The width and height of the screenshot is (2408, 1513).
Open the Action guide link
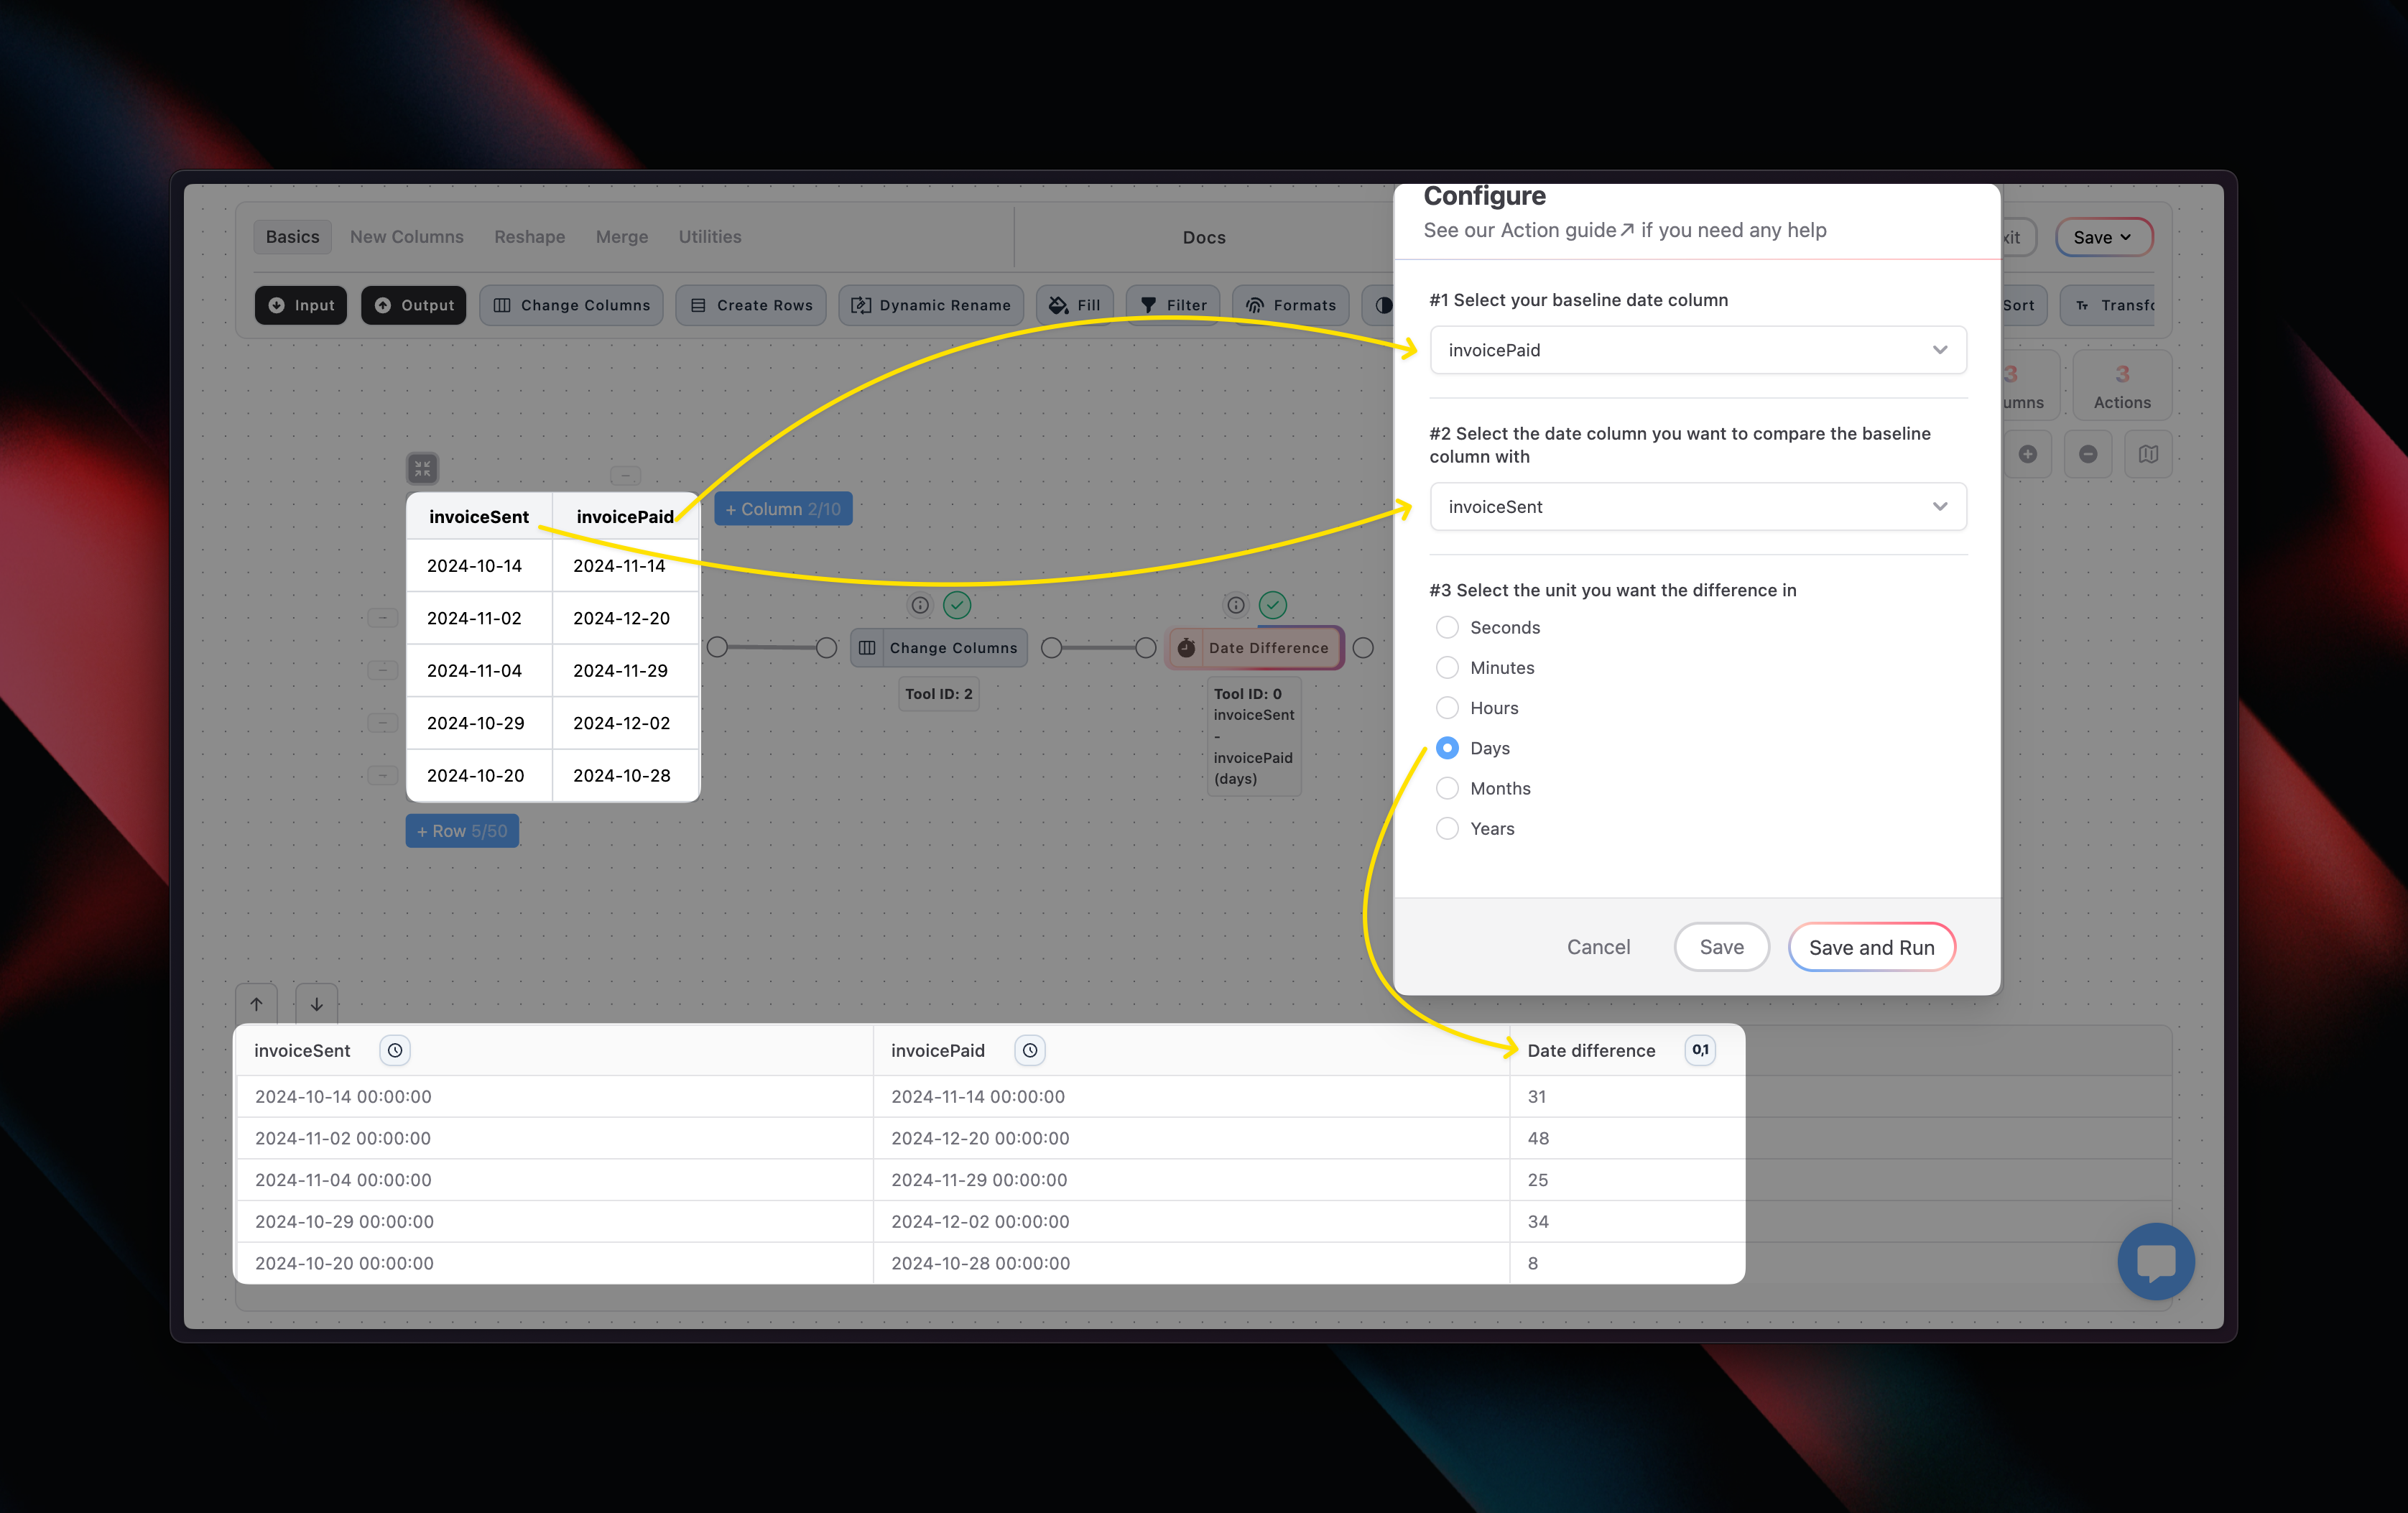(x=1566, y=230)
